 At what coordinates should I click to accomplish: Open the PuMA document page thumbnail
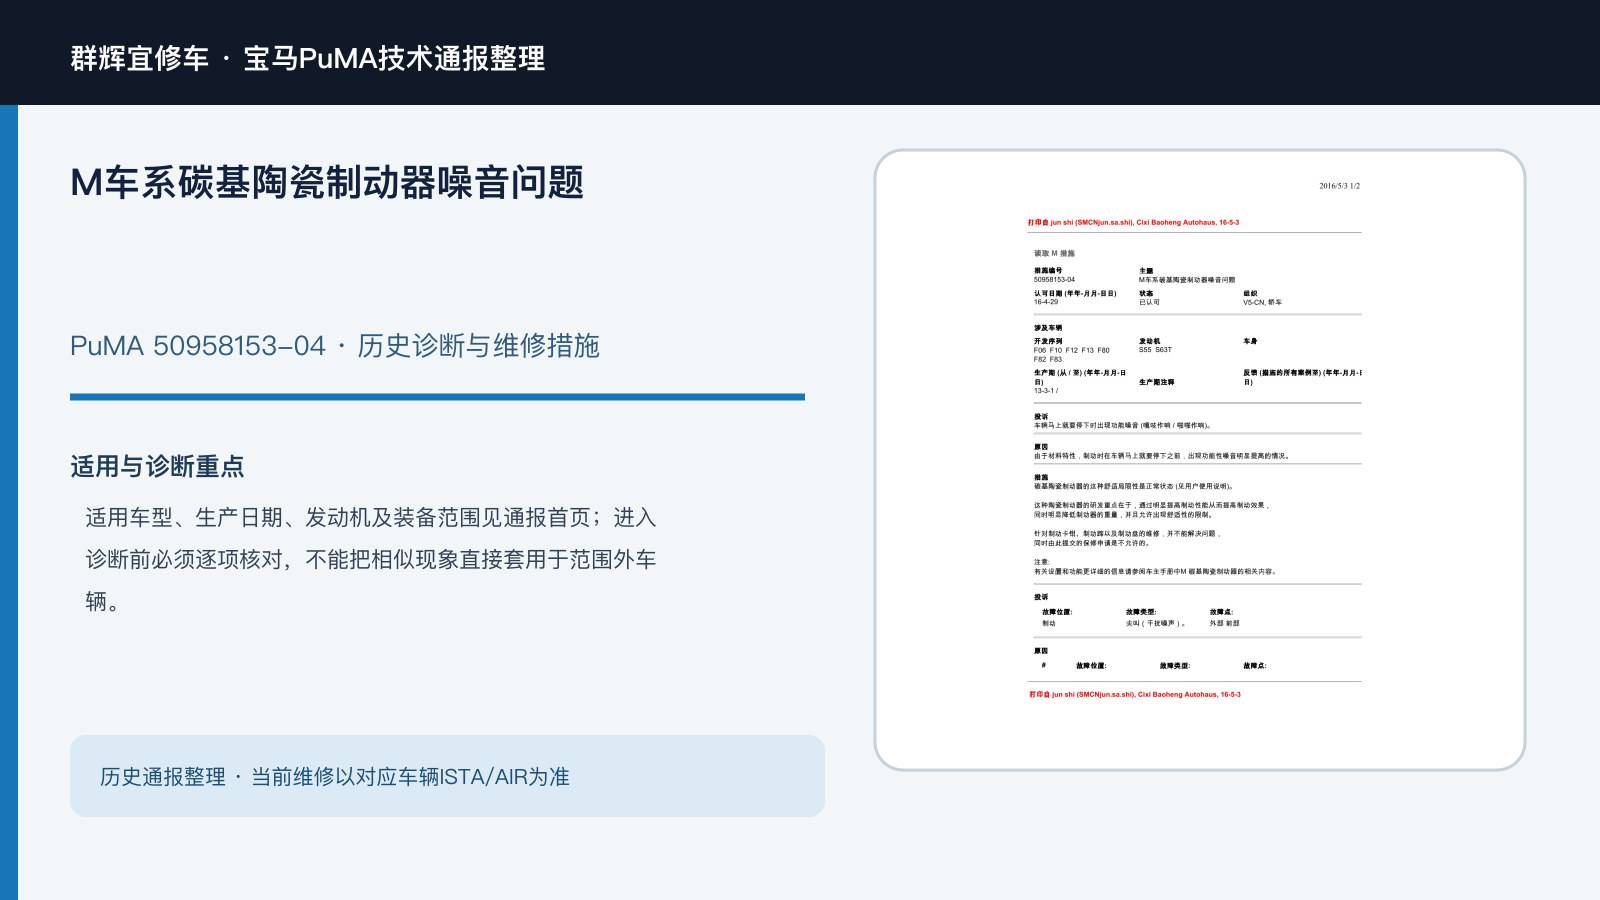(x=1200, y=460)
